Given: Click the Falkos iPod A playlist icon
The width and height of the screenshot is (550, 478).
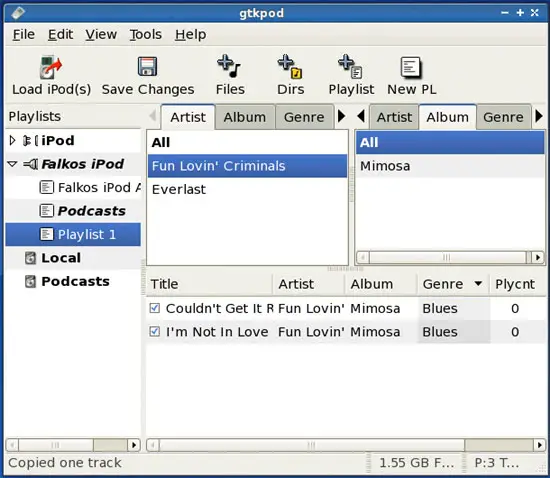Looking at the screenshot, I should (47, 187).
